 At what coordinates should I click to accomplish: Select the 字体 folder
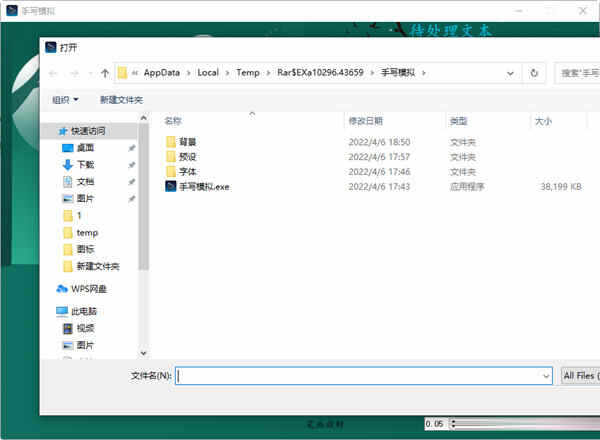pos(181,171)
